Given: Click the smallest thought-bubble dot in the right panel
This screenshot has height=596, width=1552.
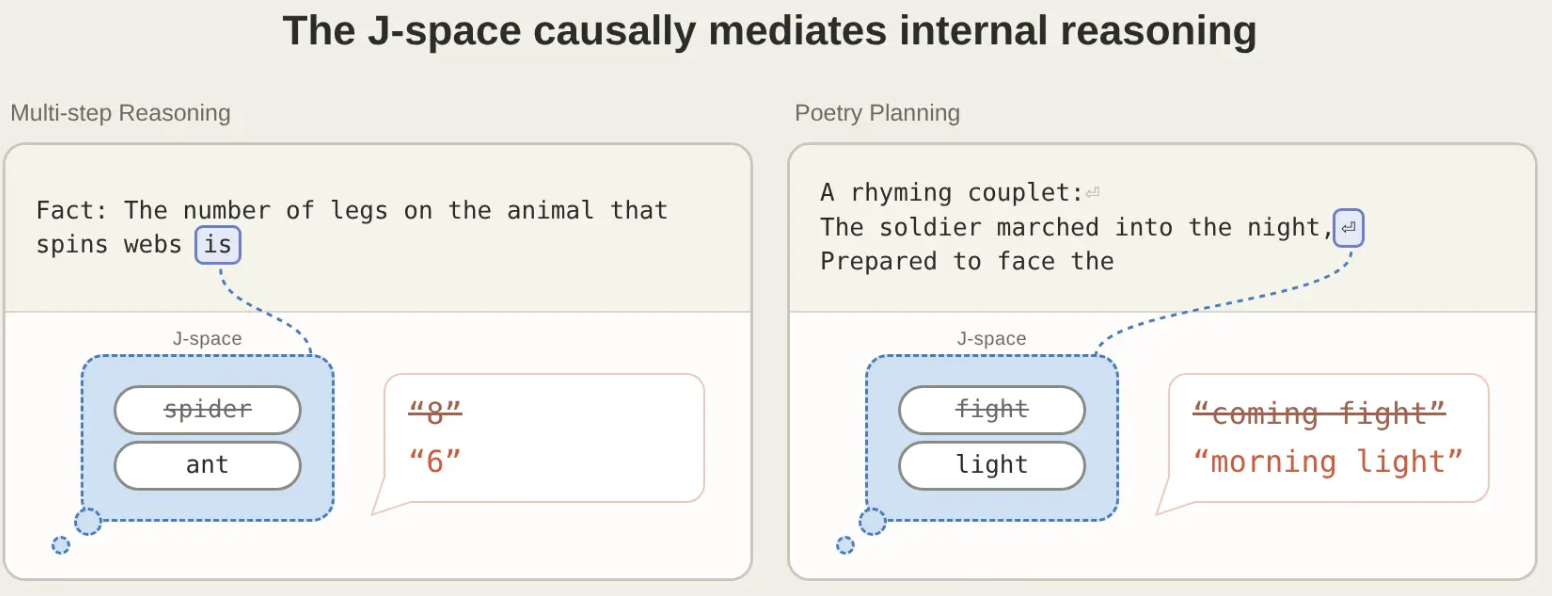Looking at the screenshot, I should pyautogui.click(x=845, y=545).
